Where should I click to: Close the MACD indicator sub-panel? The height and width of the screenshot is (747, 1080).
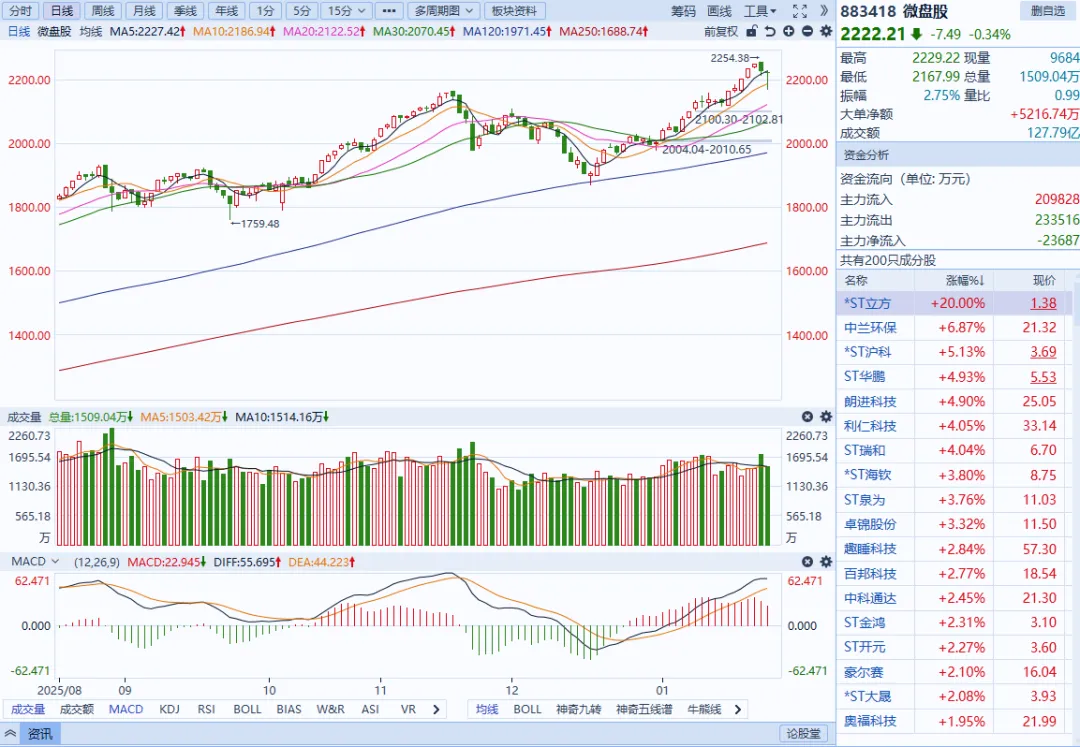coord(807,562)
